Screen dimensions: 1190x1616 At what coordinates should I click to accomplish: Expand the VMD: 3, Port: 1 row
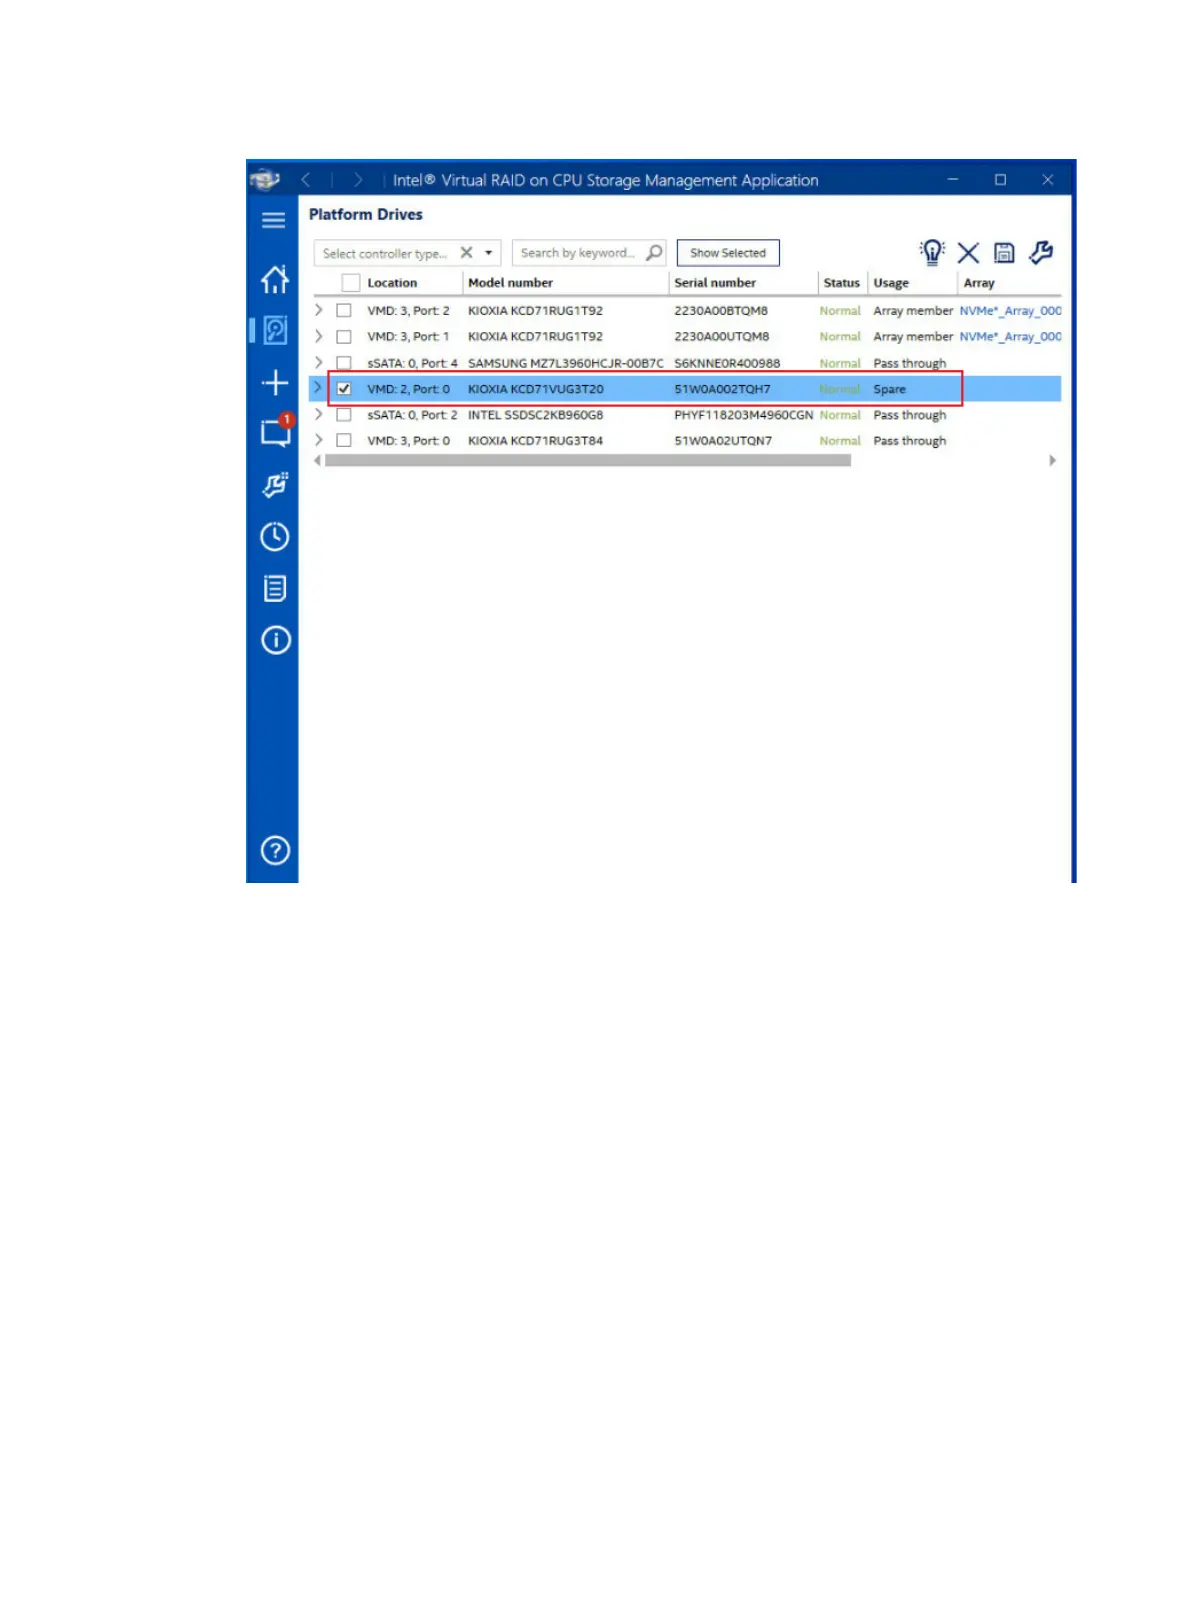319,336
